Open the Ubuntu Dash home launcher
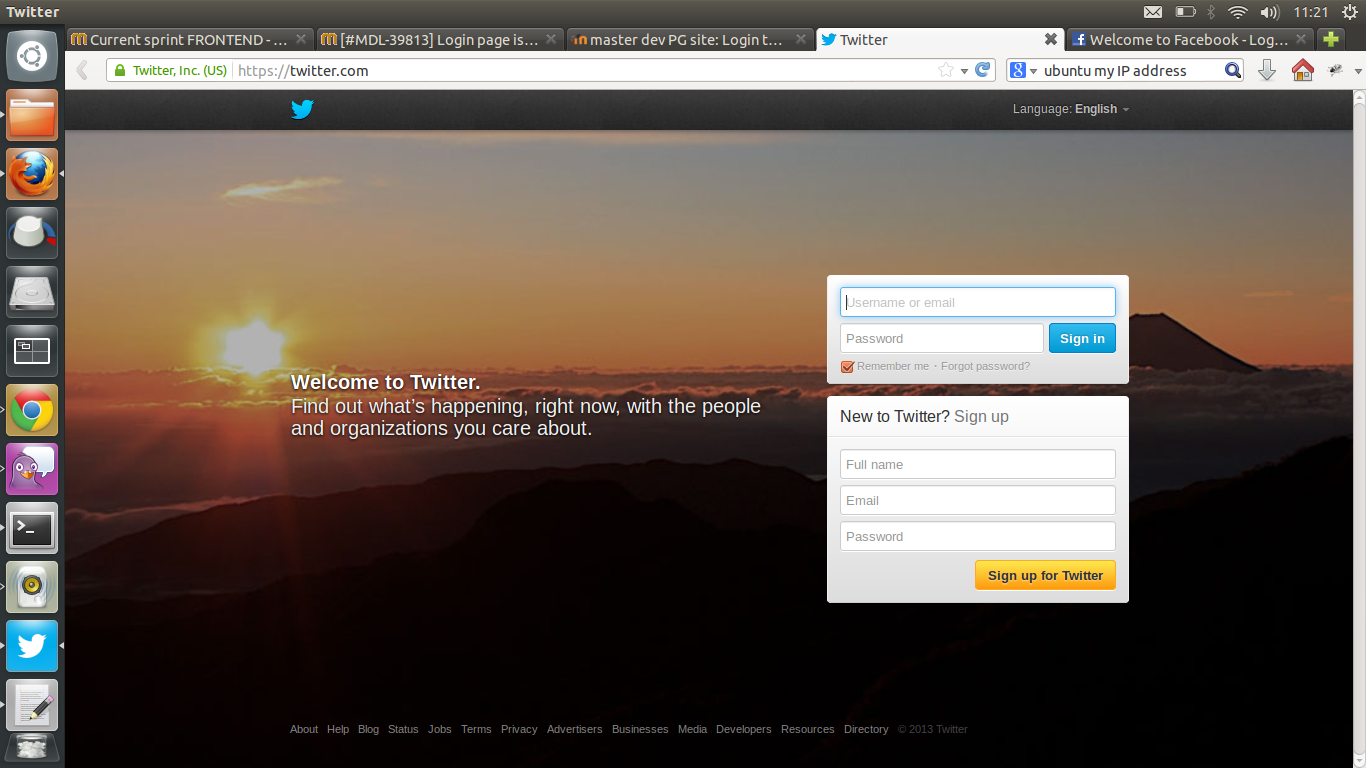This screenshot has width=1366, height=768. tap(32, 56)
